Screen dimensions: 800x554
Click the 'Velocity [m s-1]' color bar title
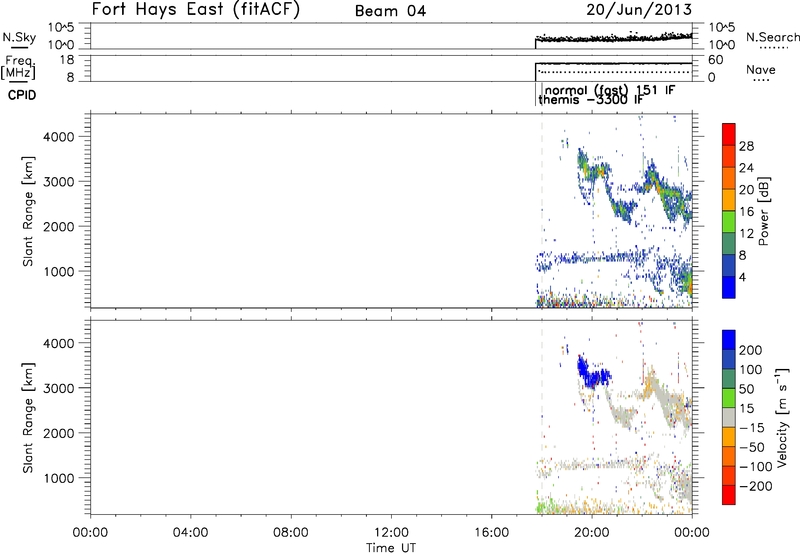click(782, 418)
